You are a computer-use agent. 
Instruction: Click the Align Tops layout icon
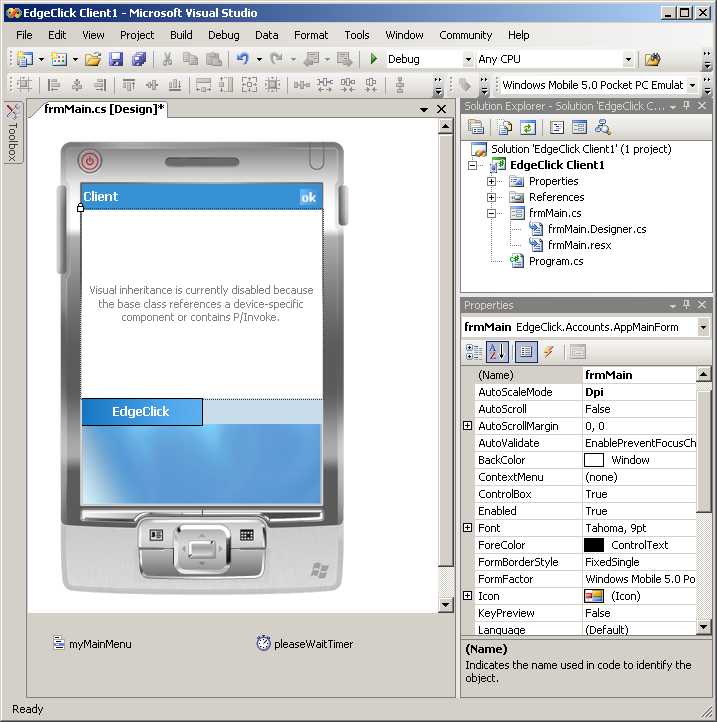click(129, 85)
